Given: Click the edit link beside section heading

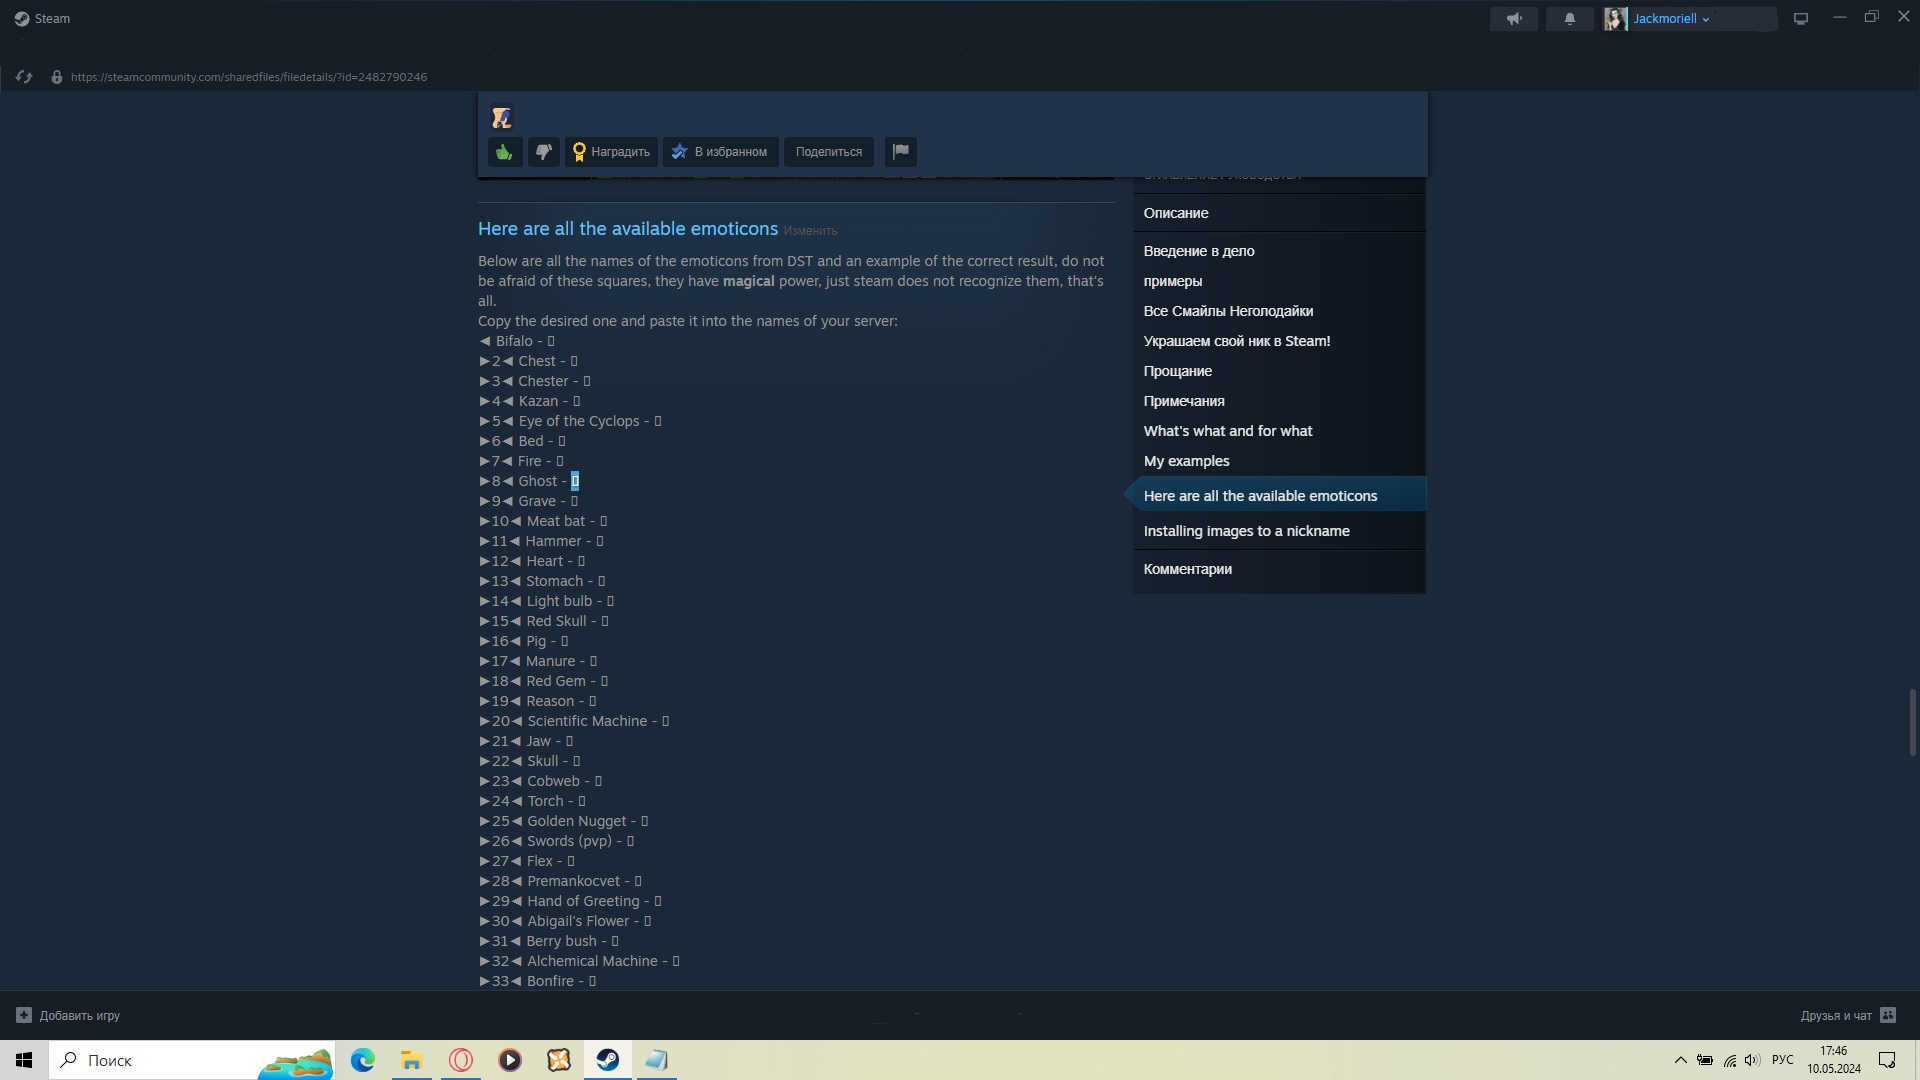Looking at the screenshot, I should pyautogui.click(x=809, y=231).
